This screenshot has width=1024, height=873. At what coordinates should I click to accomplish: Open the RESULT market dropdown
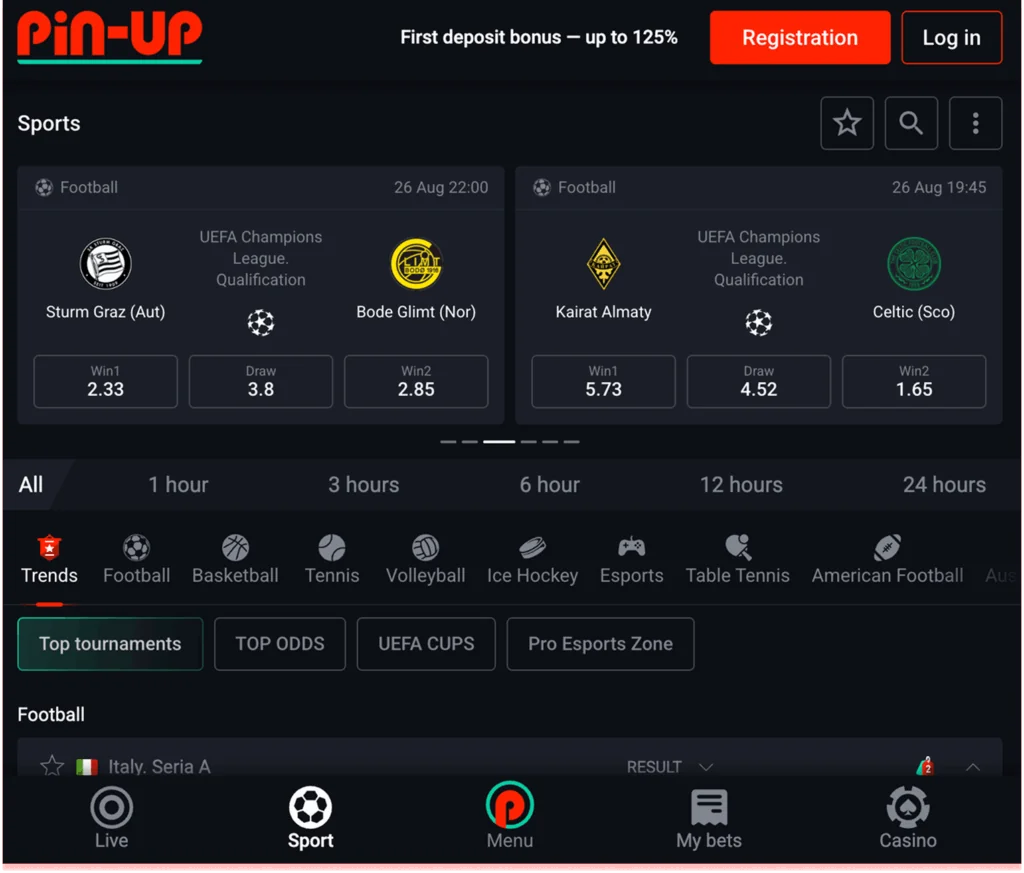point(669,767)
